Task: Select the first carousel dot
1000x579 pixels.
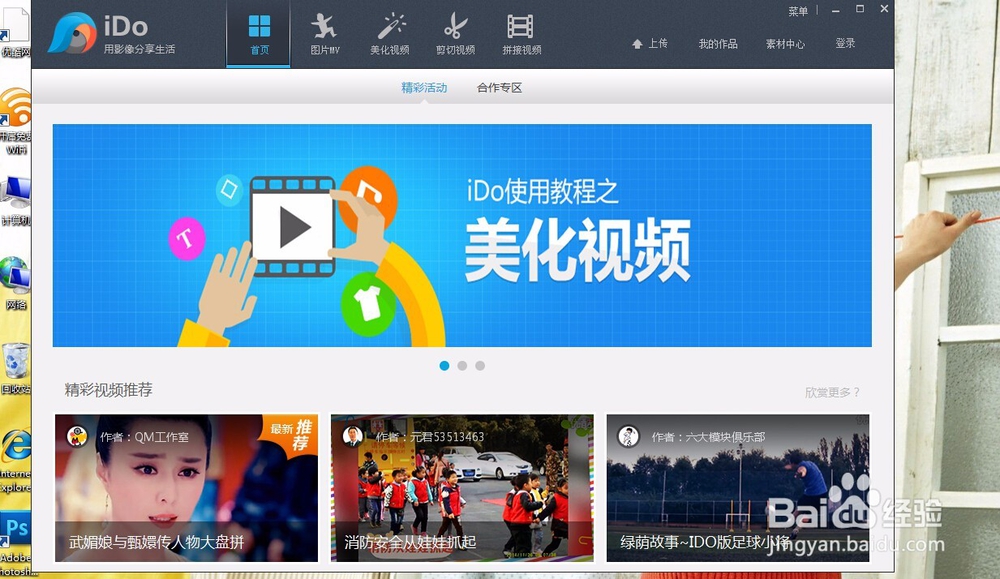Action: pyautogui.click(x=445, y=365)
